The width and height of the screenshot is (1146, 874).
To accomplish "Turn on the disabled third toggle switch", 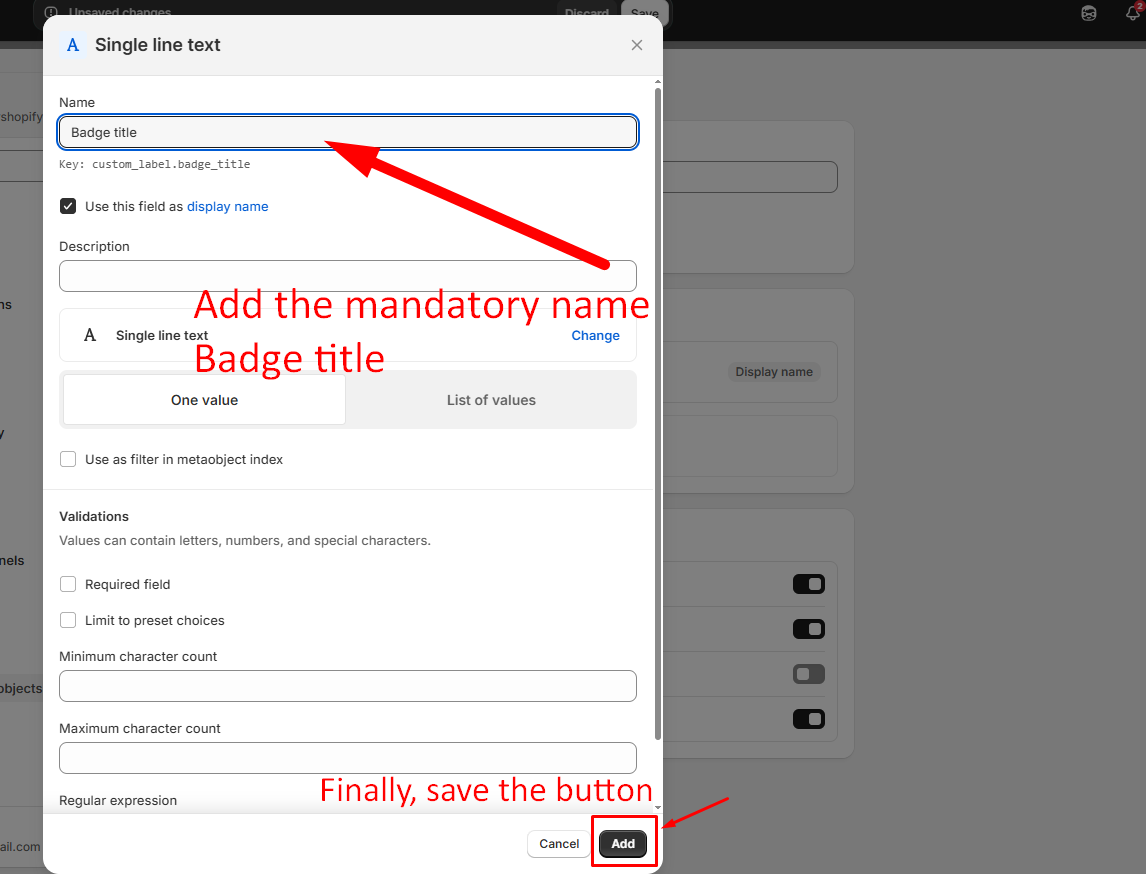I will point(808,674).
